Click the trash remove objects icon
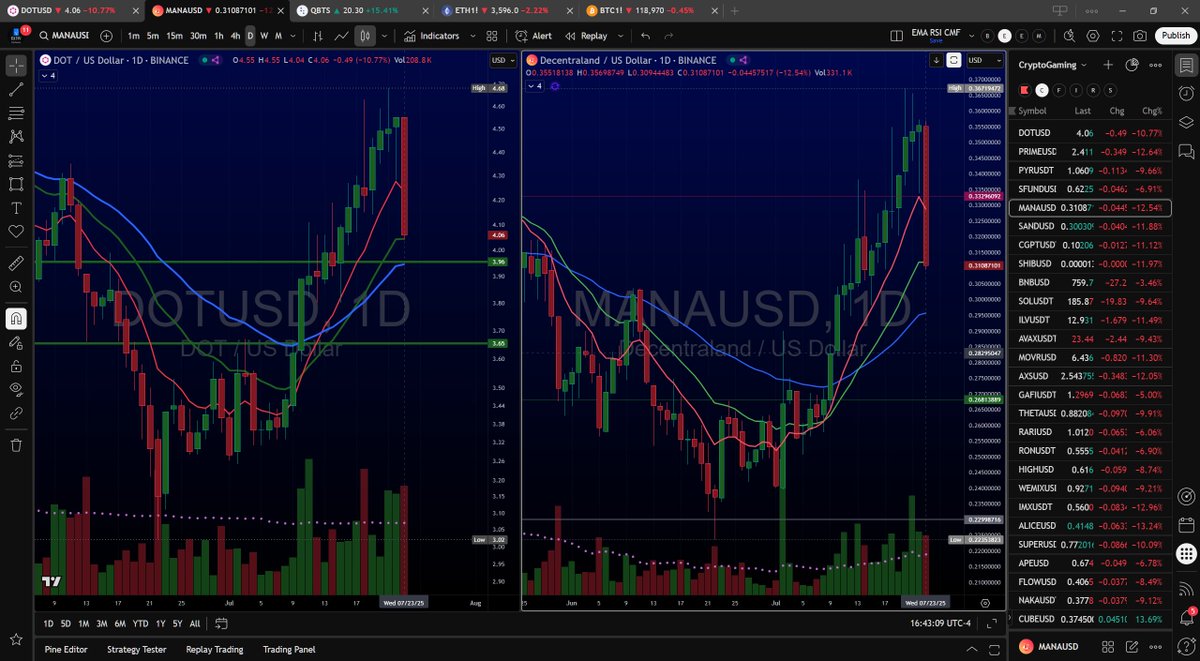The height and width of the screenshot is (661, 1200). 16,445
